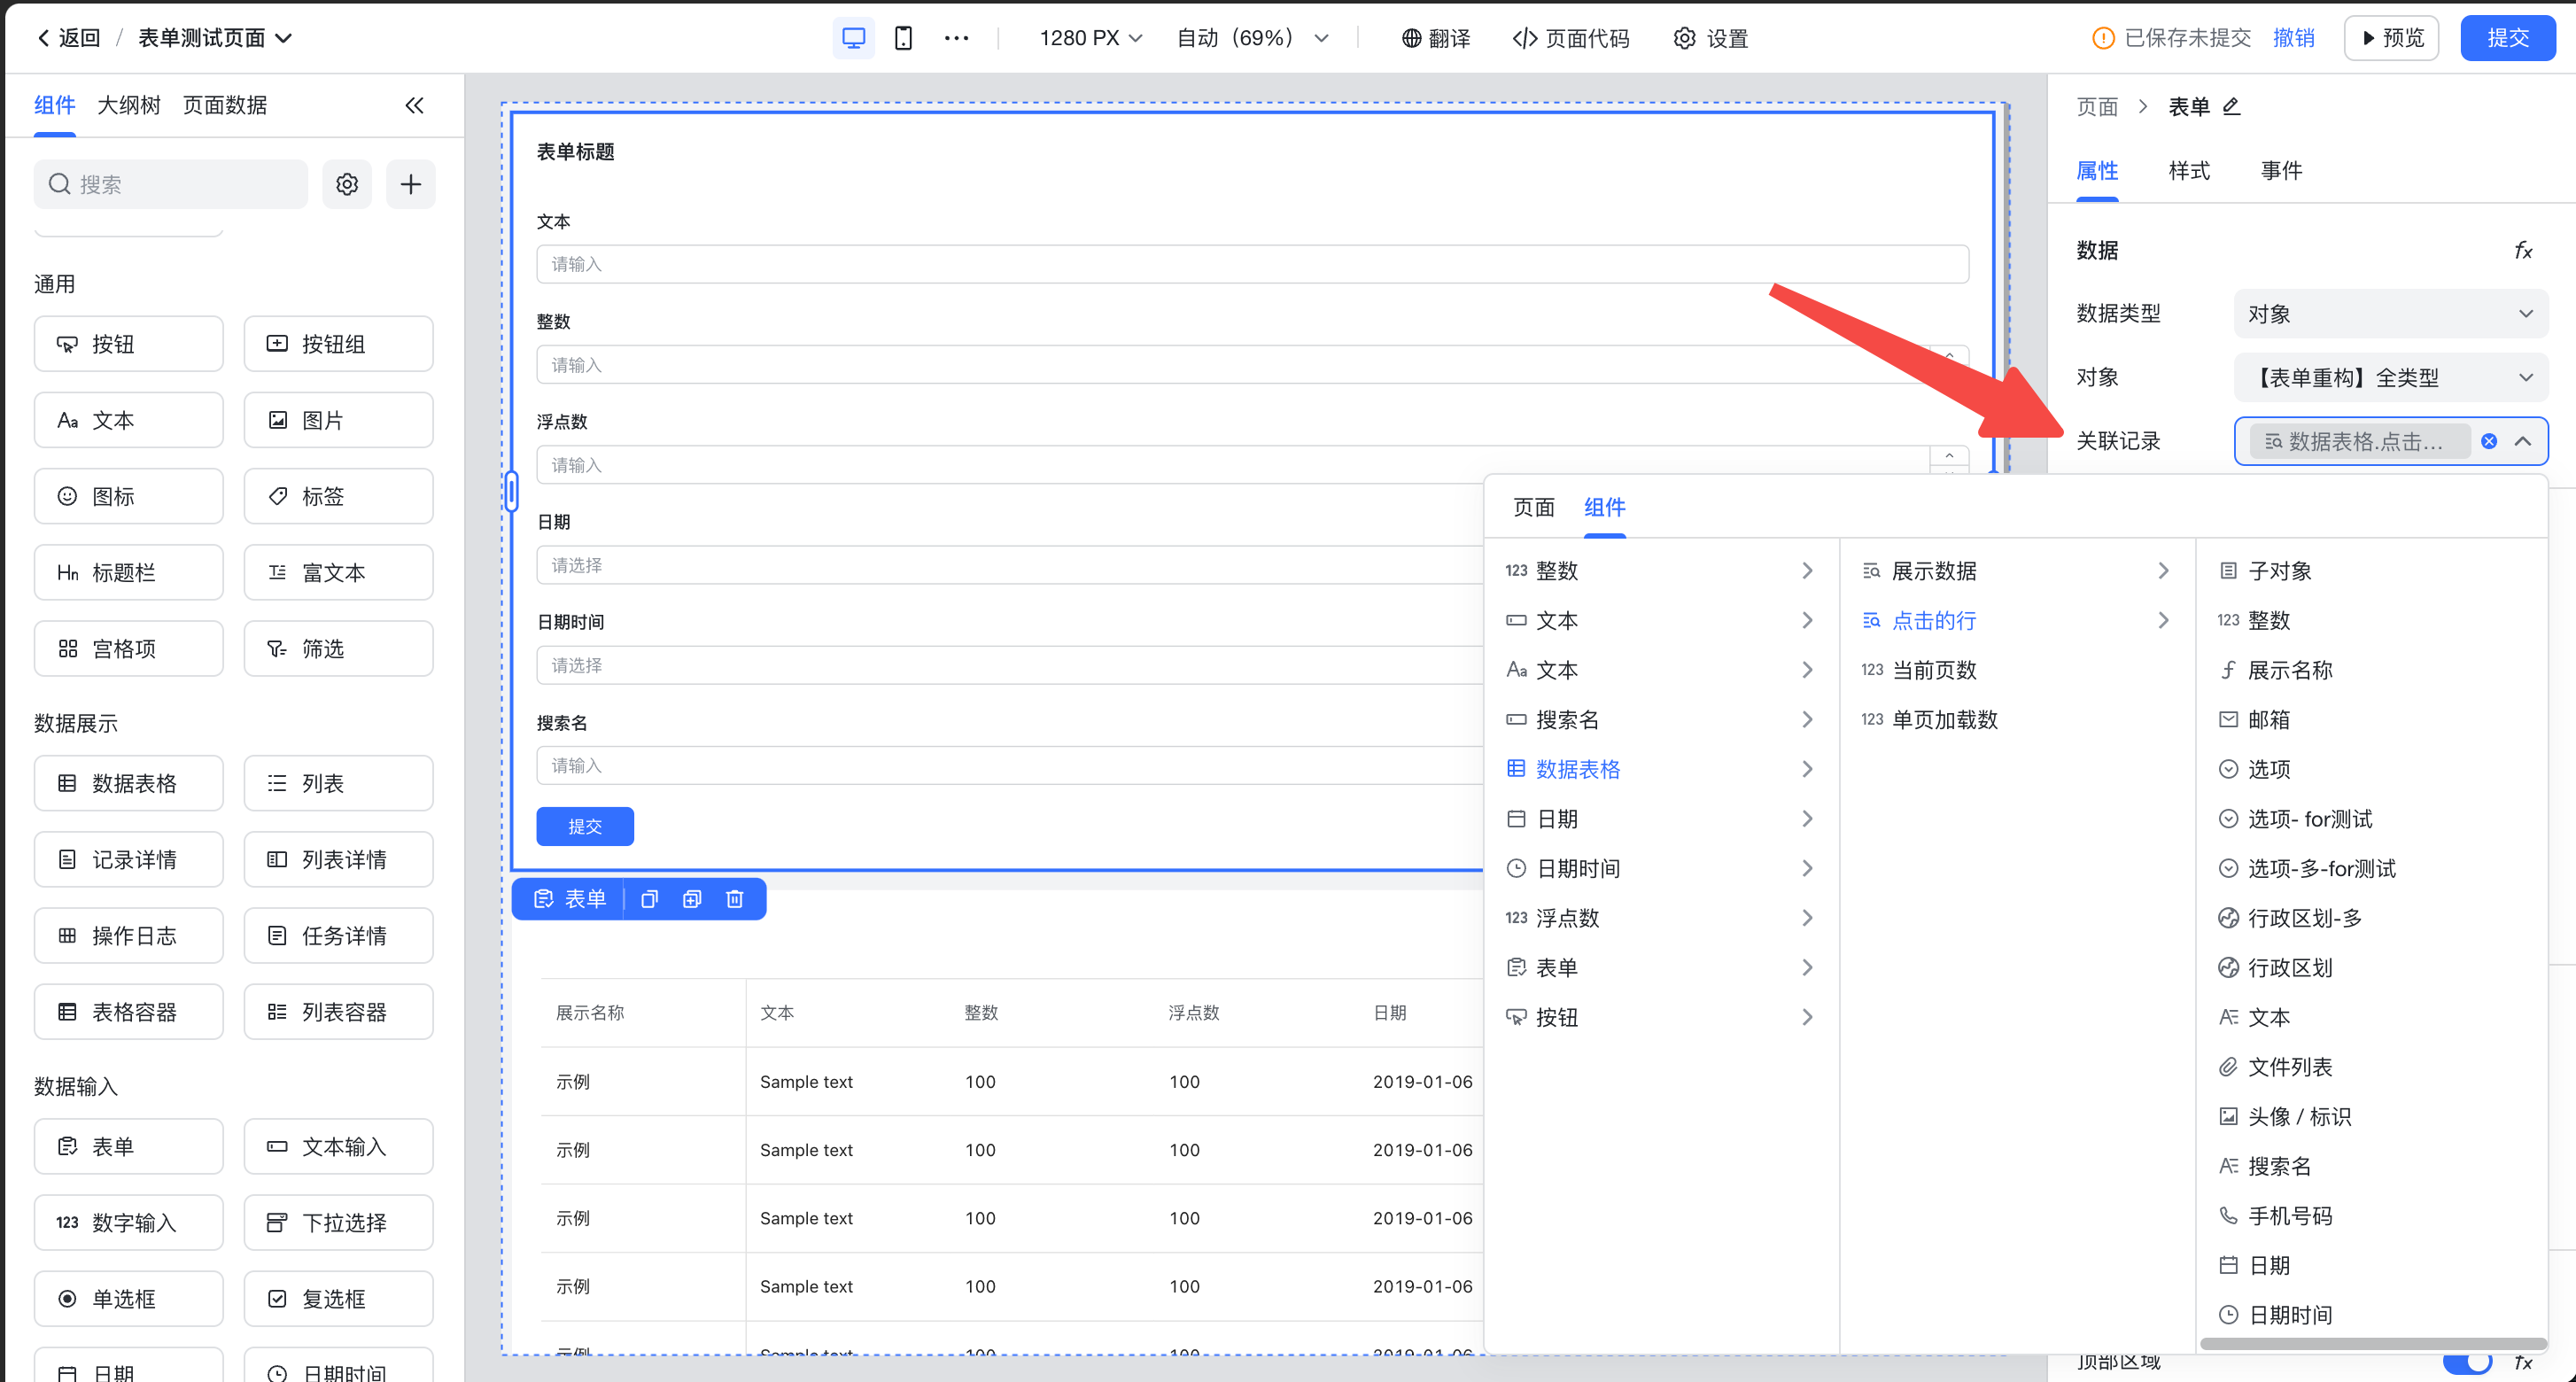Add 单选框 component from palette

click(x=129, y=1298)
